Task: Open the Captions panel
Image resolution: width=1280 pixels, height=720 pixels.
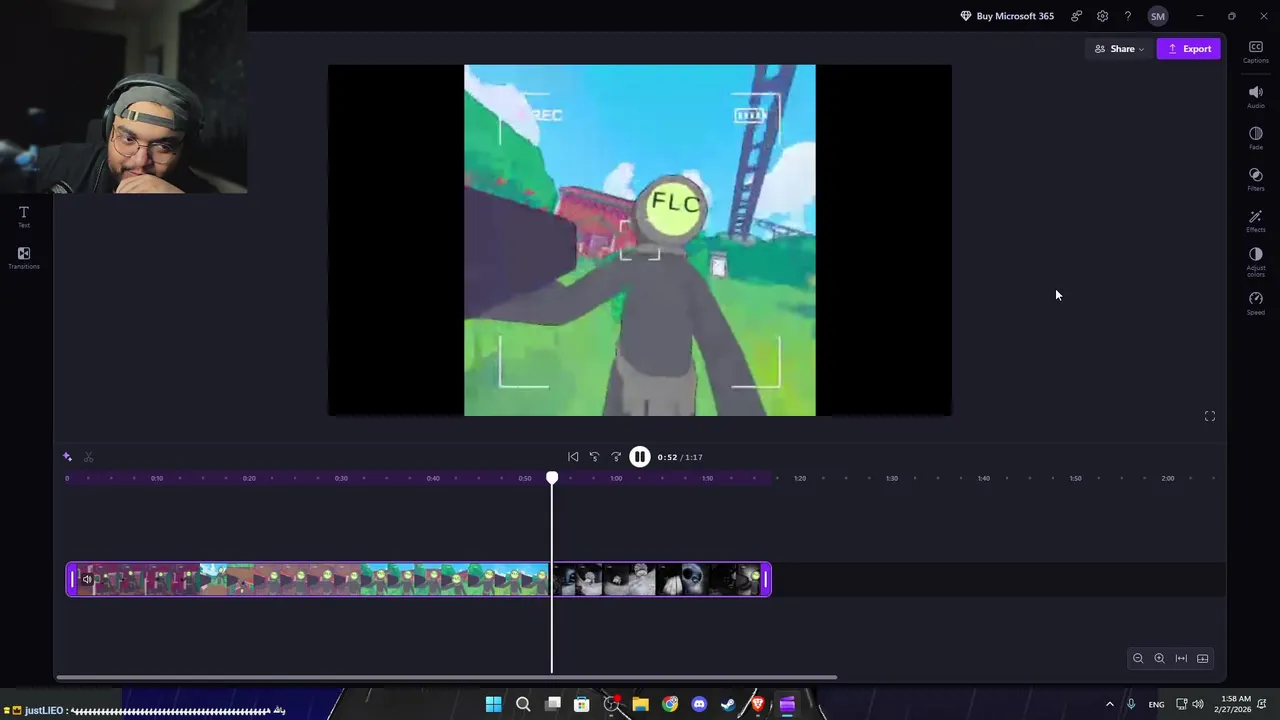Action: 1256,52
